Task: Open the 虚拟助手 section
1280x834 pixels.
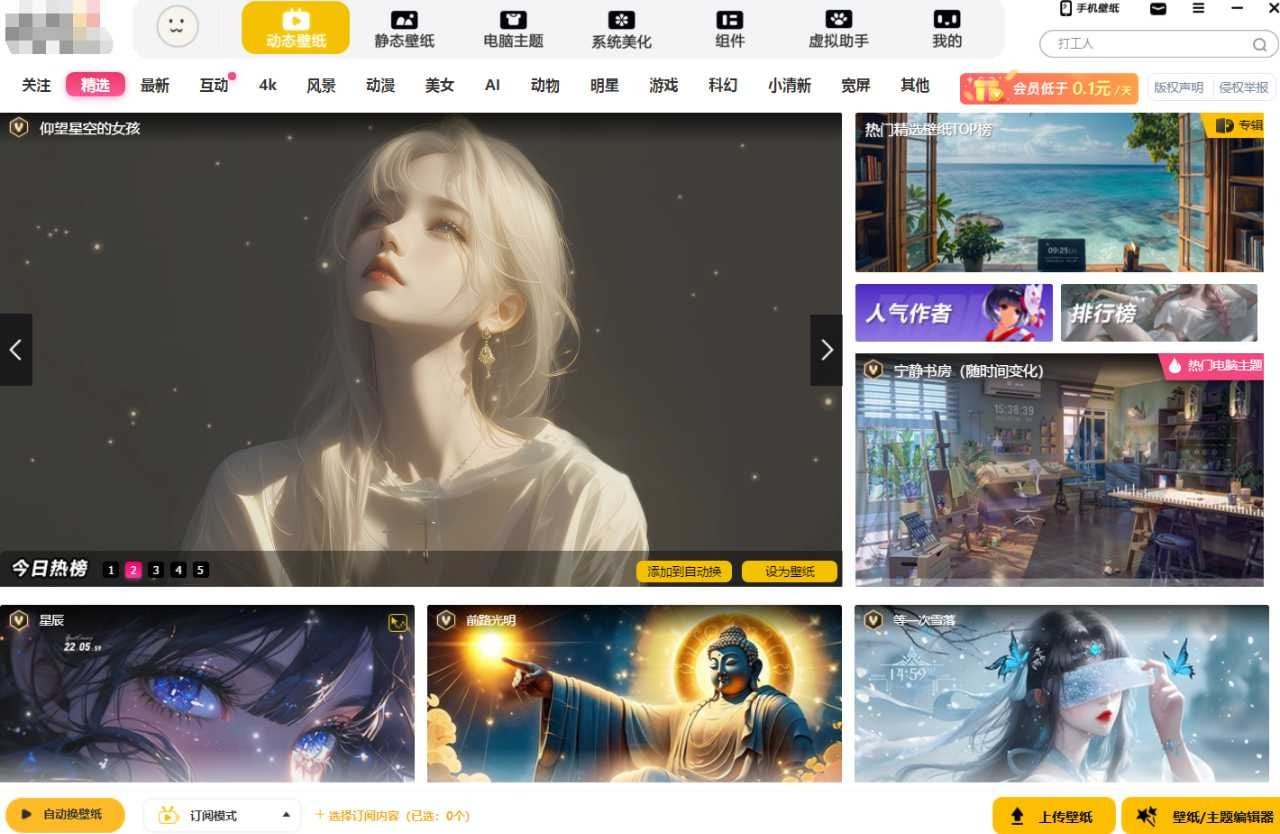Action: tap(837, 28)
